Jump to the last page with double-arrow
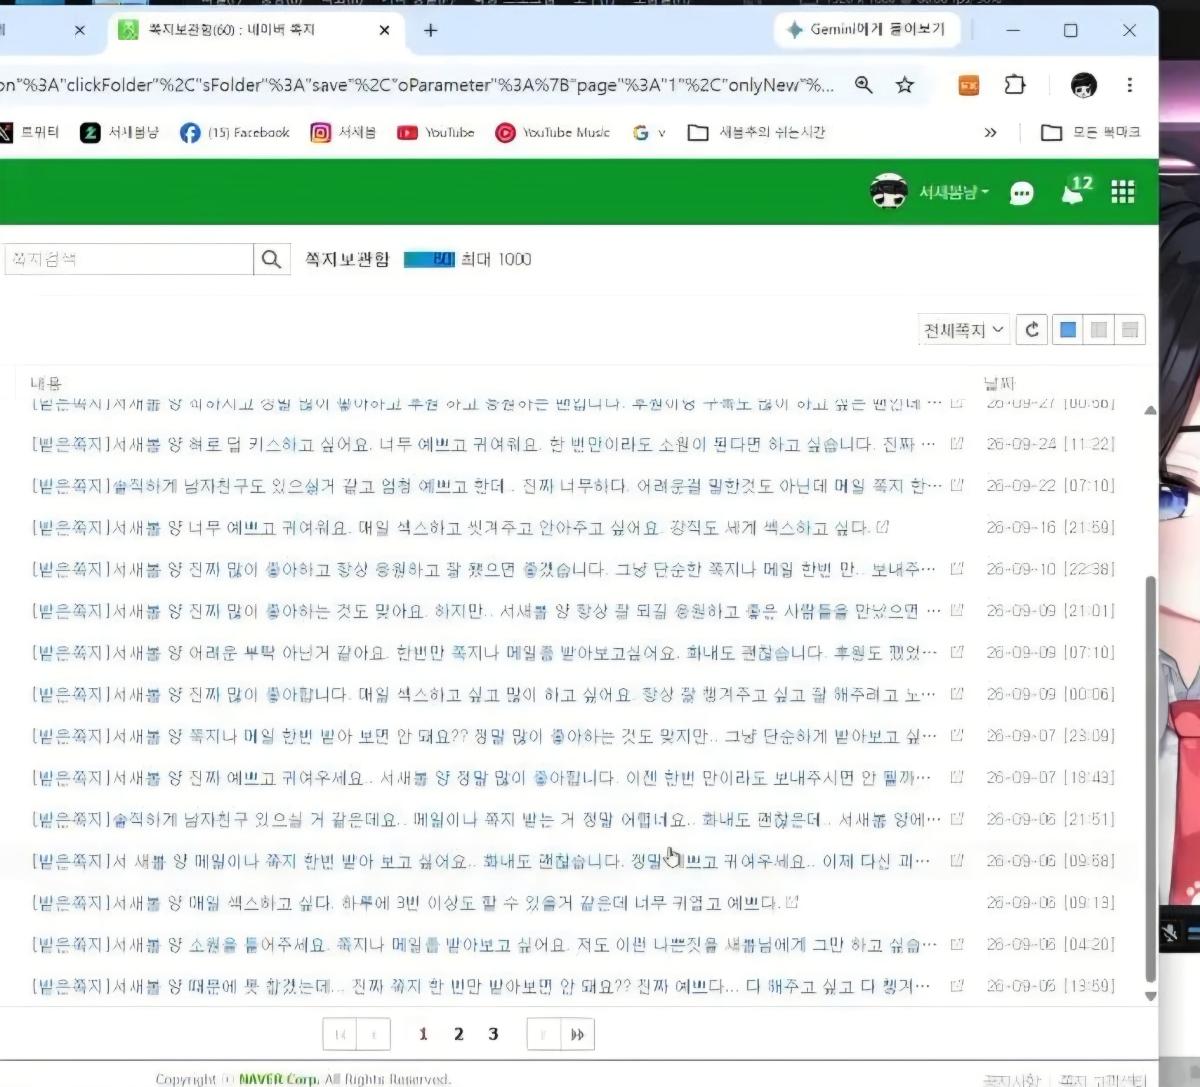Screen dimensions: 1200x1087 pyautogui.click(x=577, y=1034)
